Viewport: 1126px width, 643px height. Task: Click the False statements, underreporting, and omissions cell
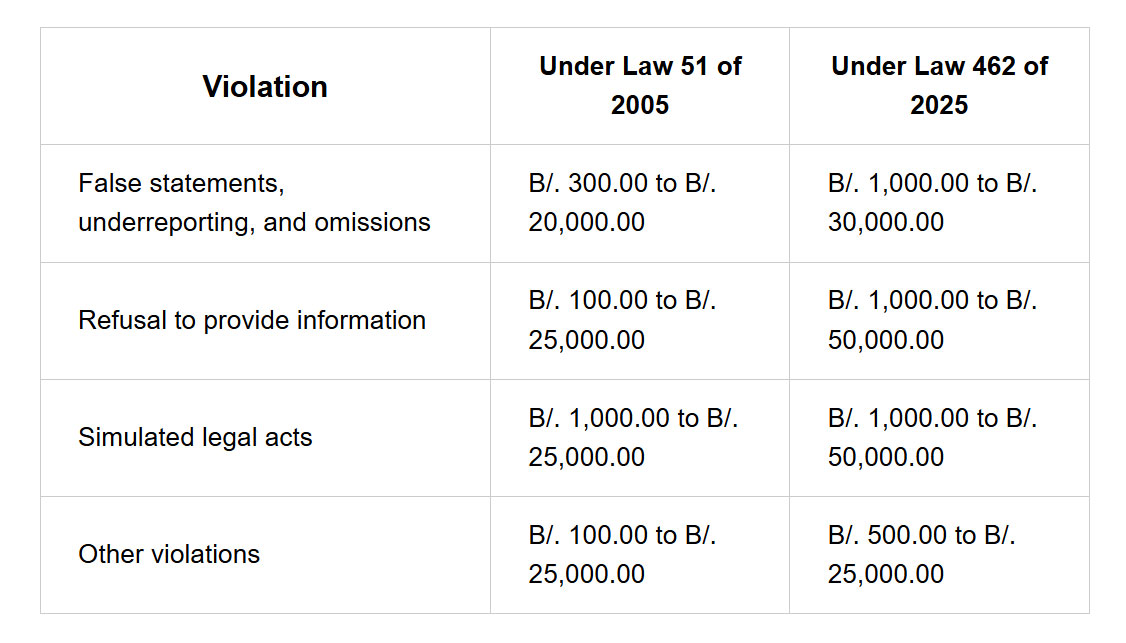point(265,203)
